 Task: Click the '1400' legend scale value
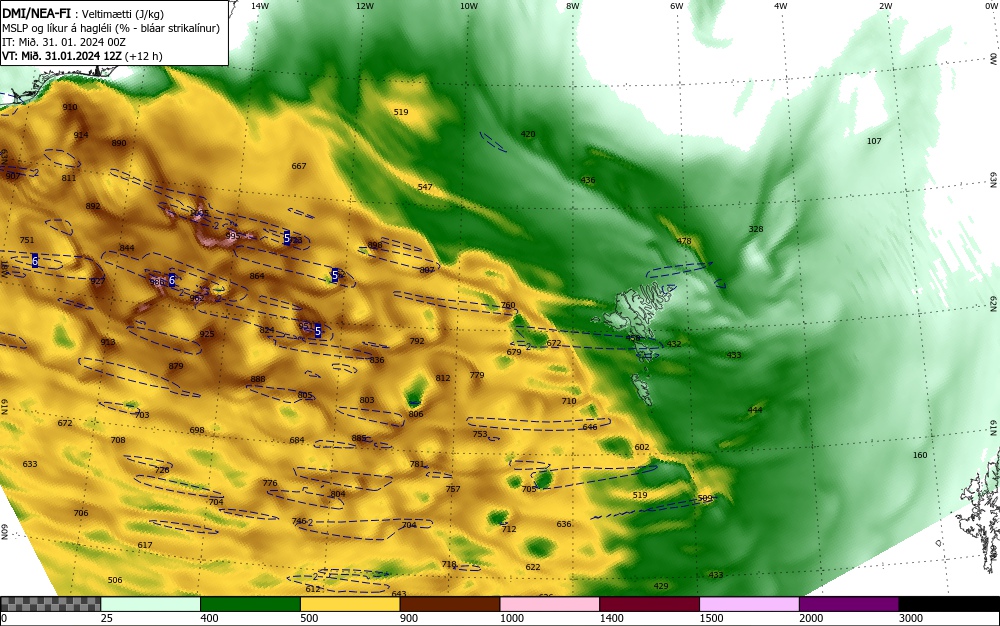(x=611, y=618)
